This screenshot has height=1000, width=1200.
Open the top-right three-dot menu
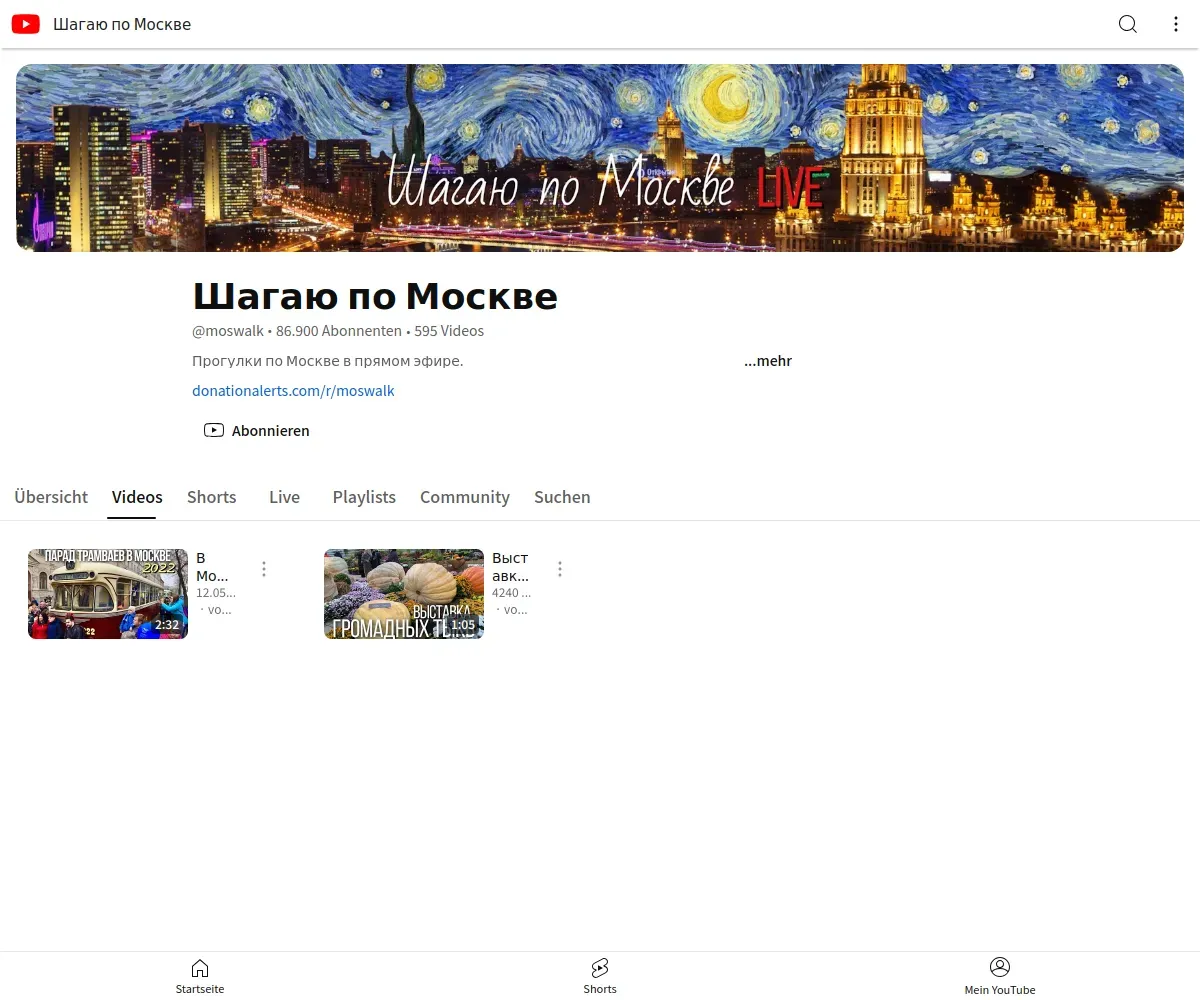coord(1176,24)
